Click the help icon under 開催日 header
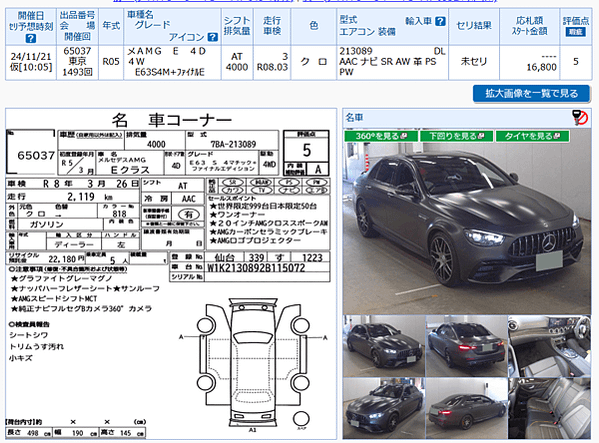 (31, 38)
